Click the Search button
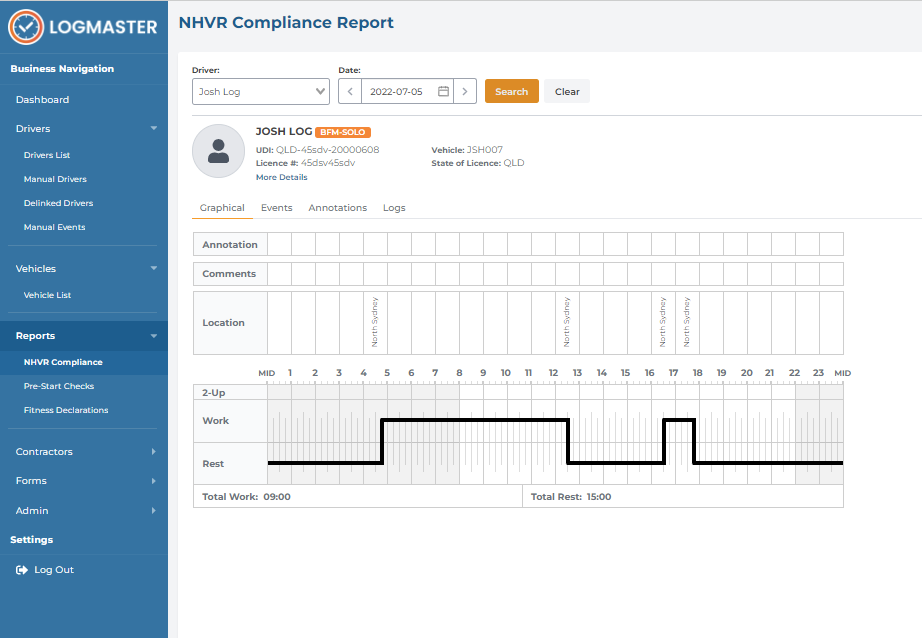 click(x=511, y=90)
